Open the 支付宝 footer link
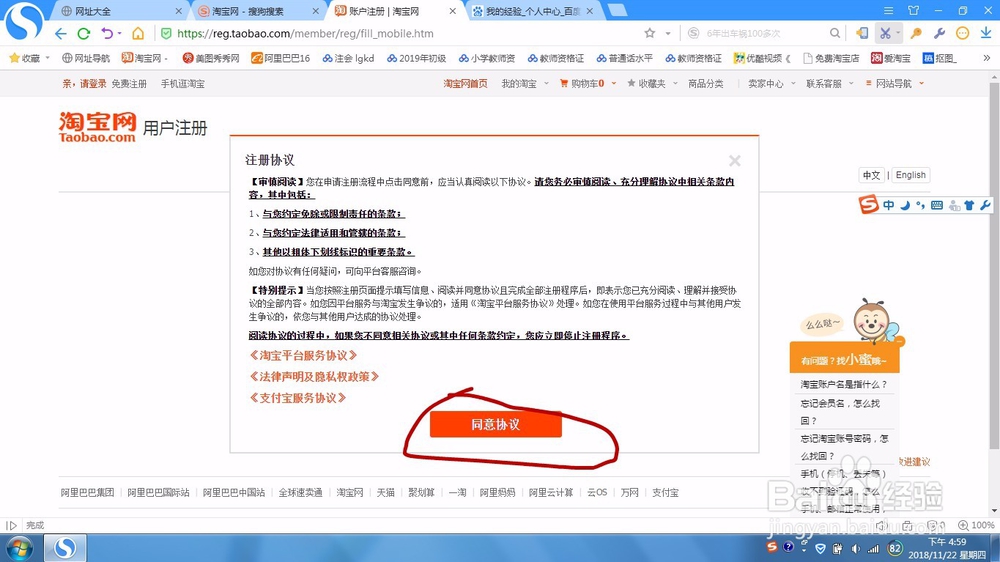The image size is (1000, 562). pos(665,492)
